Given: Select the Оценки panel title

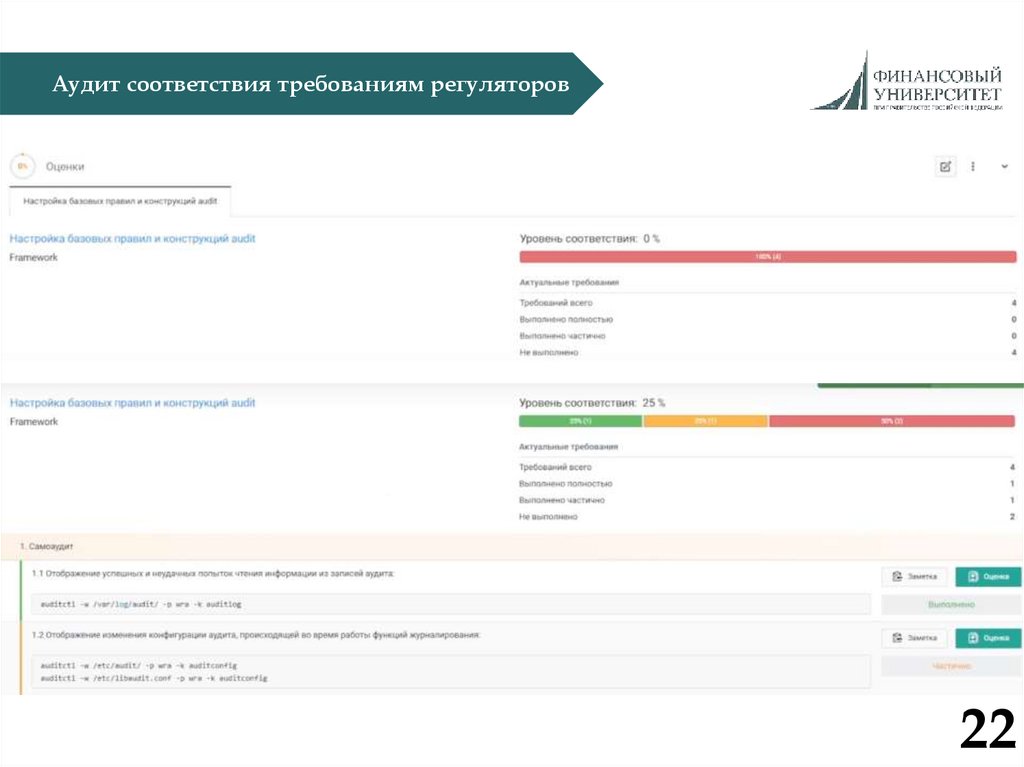Looking at the screenshot, I should [x=65, y=167].
